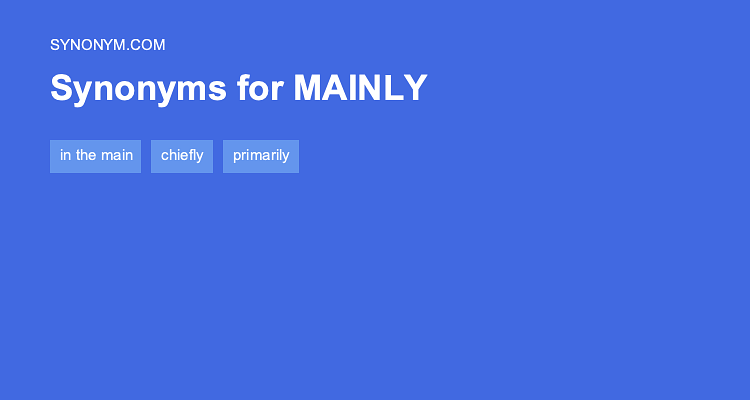Screen dimensions: 750x400
Task: Open the 'primarily' synonym tag
Action: 261,156
